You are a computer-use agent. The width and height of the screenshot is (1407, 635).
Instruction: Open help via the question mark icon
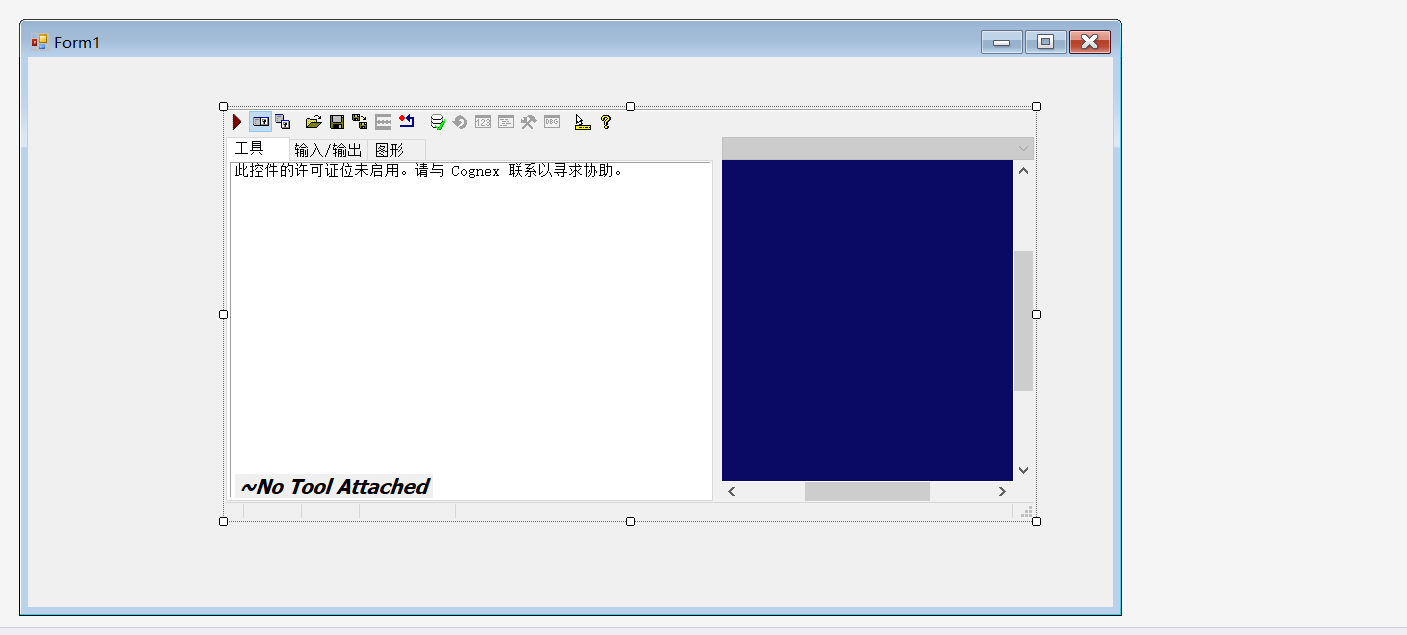607,122
